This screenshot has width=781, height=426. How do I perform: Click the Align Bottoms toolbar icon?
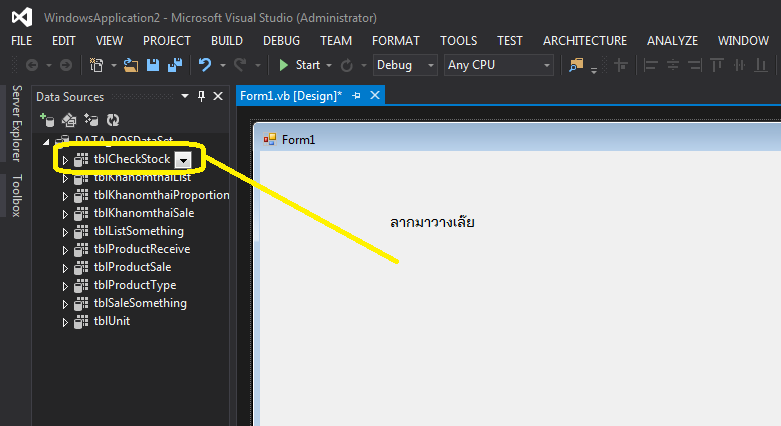[761, 65]
